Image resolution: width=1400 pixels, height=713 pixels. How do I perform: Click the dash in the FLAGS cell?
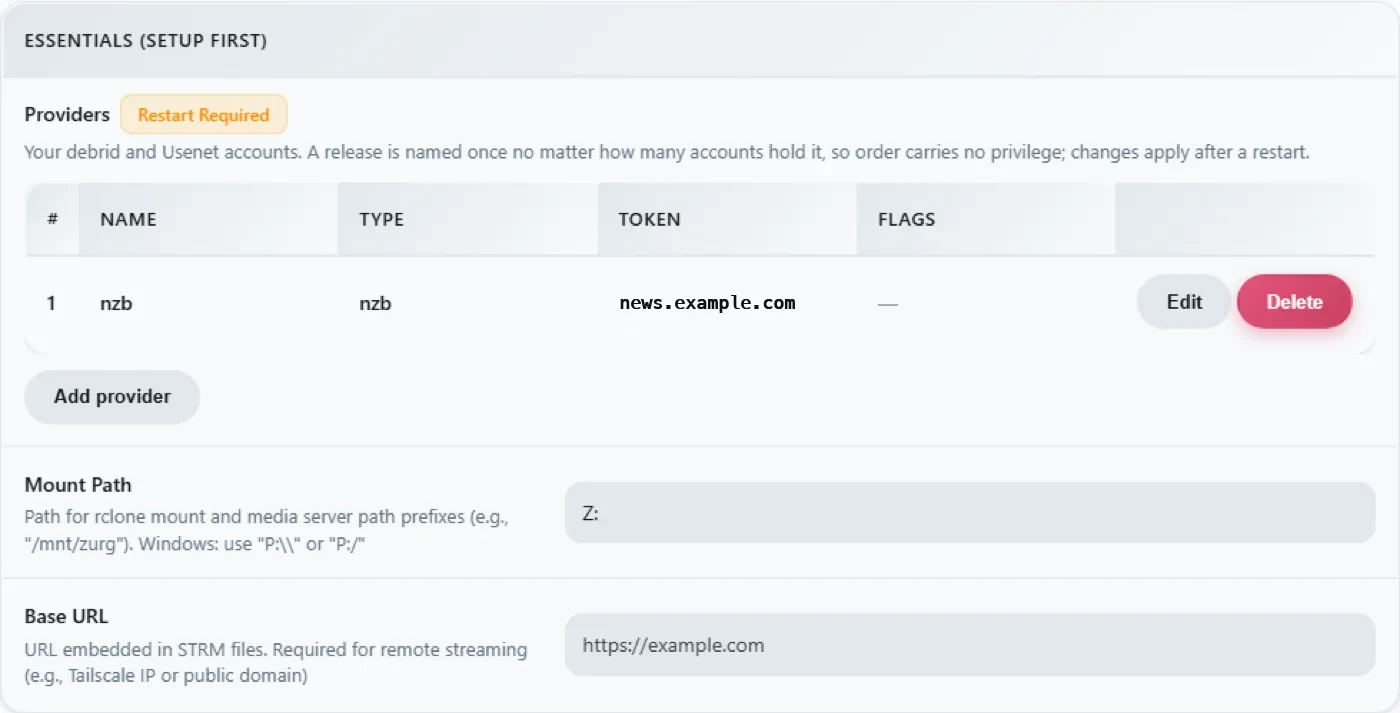click(887, 303)
